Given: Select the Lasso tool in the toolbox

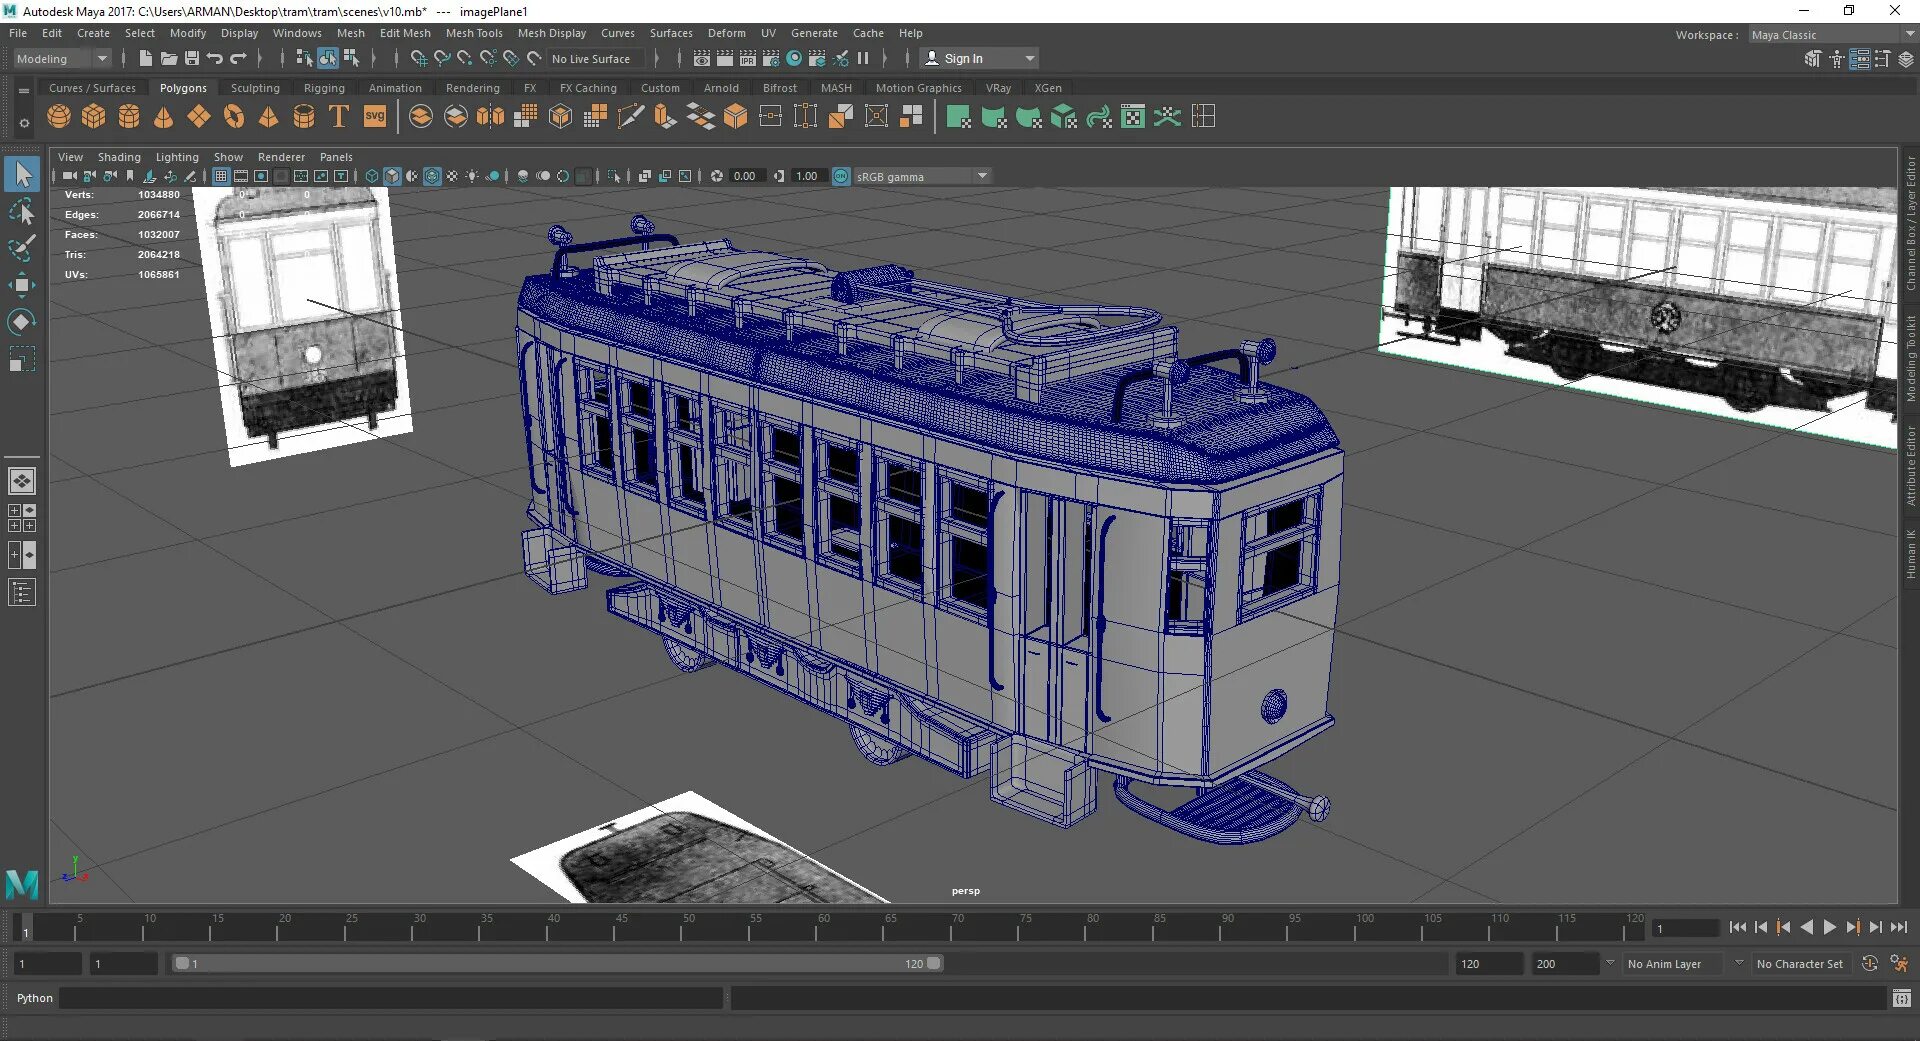Looking at the screenshot, I should coord(22,211).
